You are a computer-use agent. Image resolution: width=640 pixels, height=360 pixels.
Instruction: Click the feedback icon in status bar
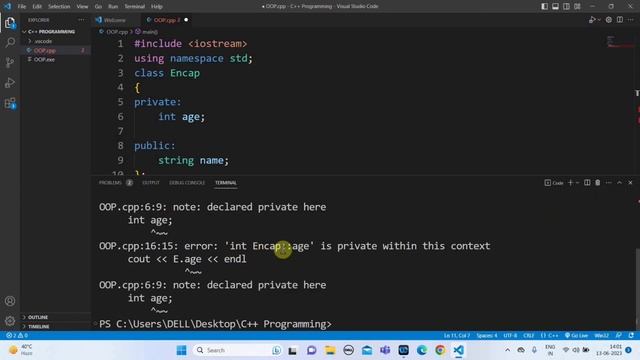coord(619,335)
